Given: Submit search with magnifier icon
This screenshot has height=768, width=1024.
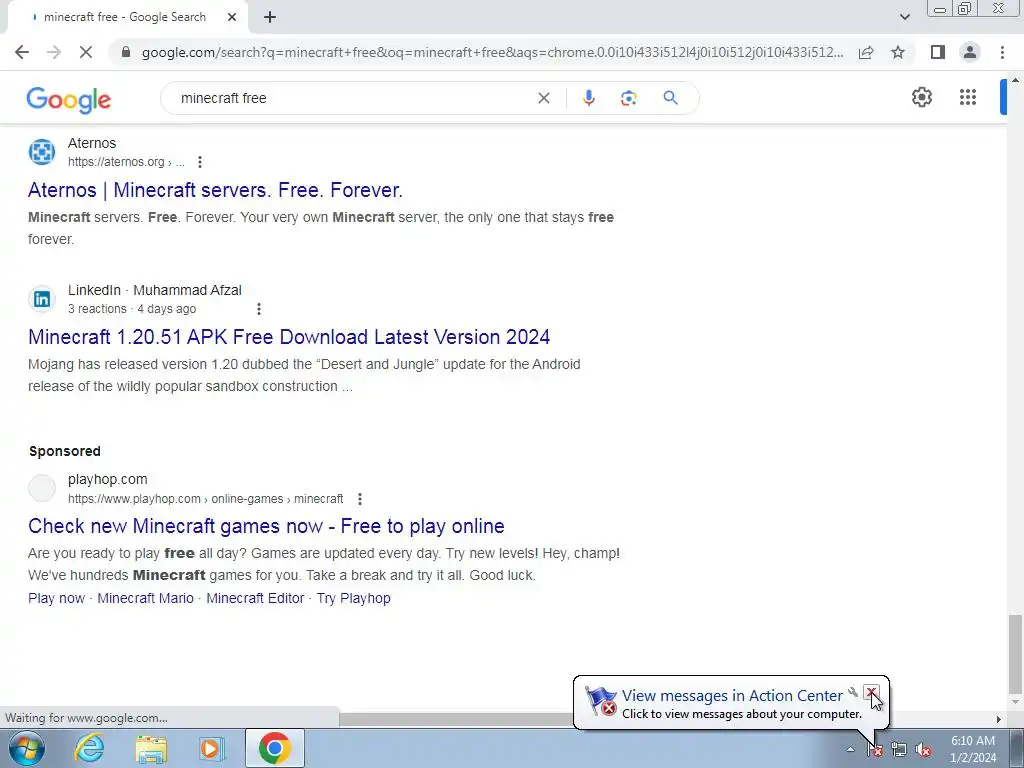Looking at the screenshot, I should point(670,98).
